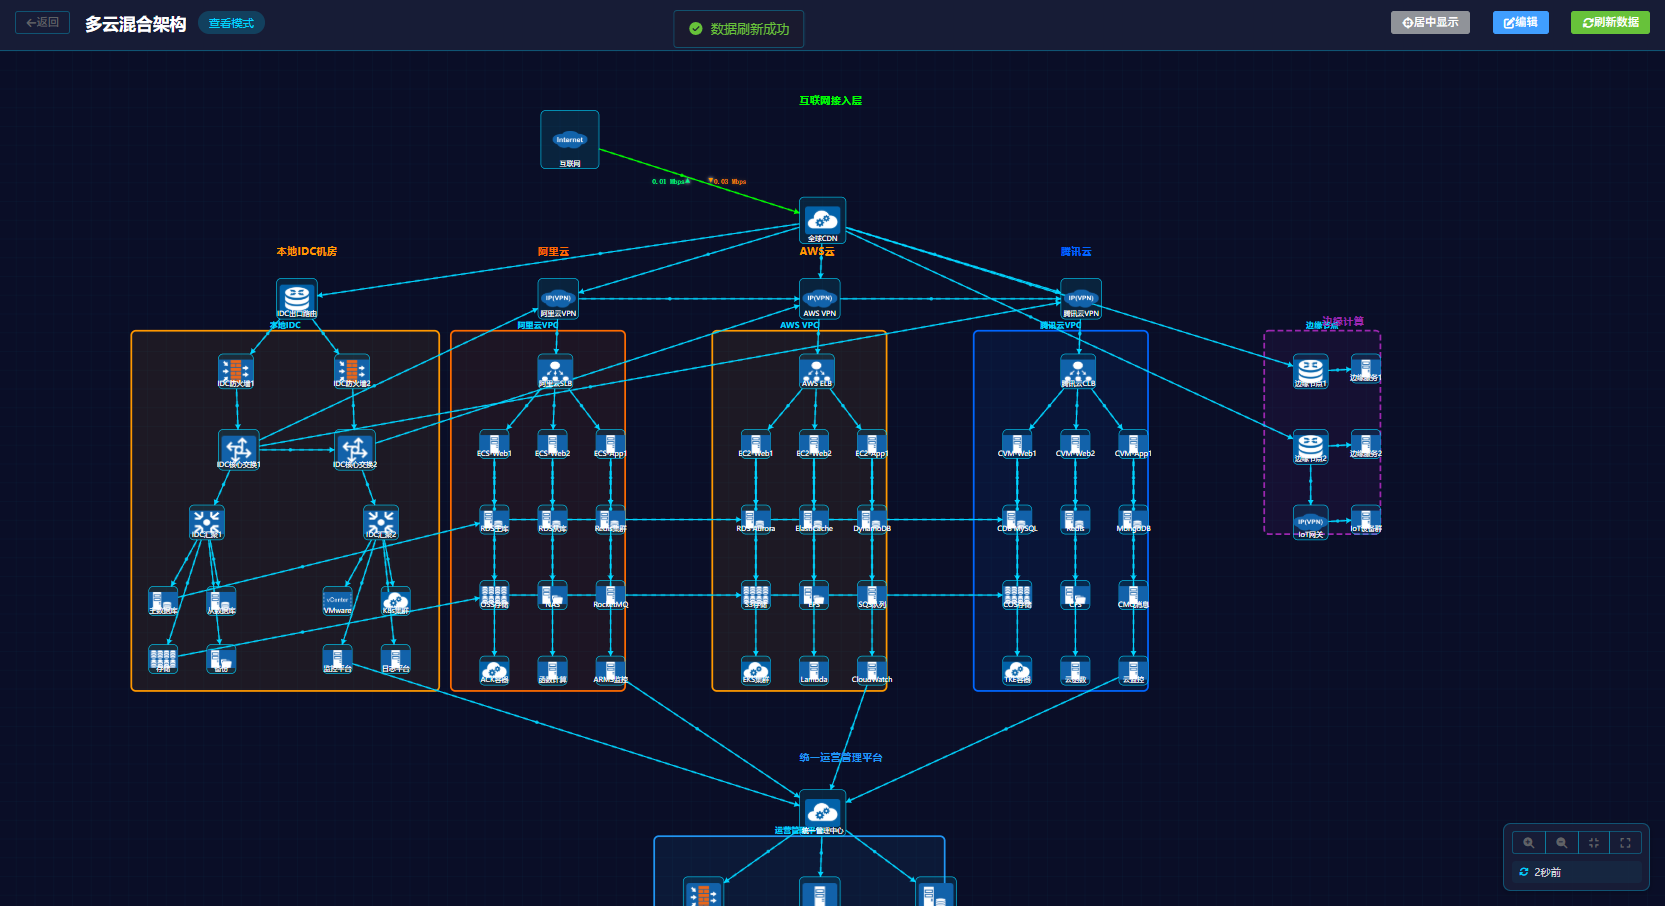The image size is (1665, 906).
Task: Click the 互联网接入层 layer label
Action: 830,100
